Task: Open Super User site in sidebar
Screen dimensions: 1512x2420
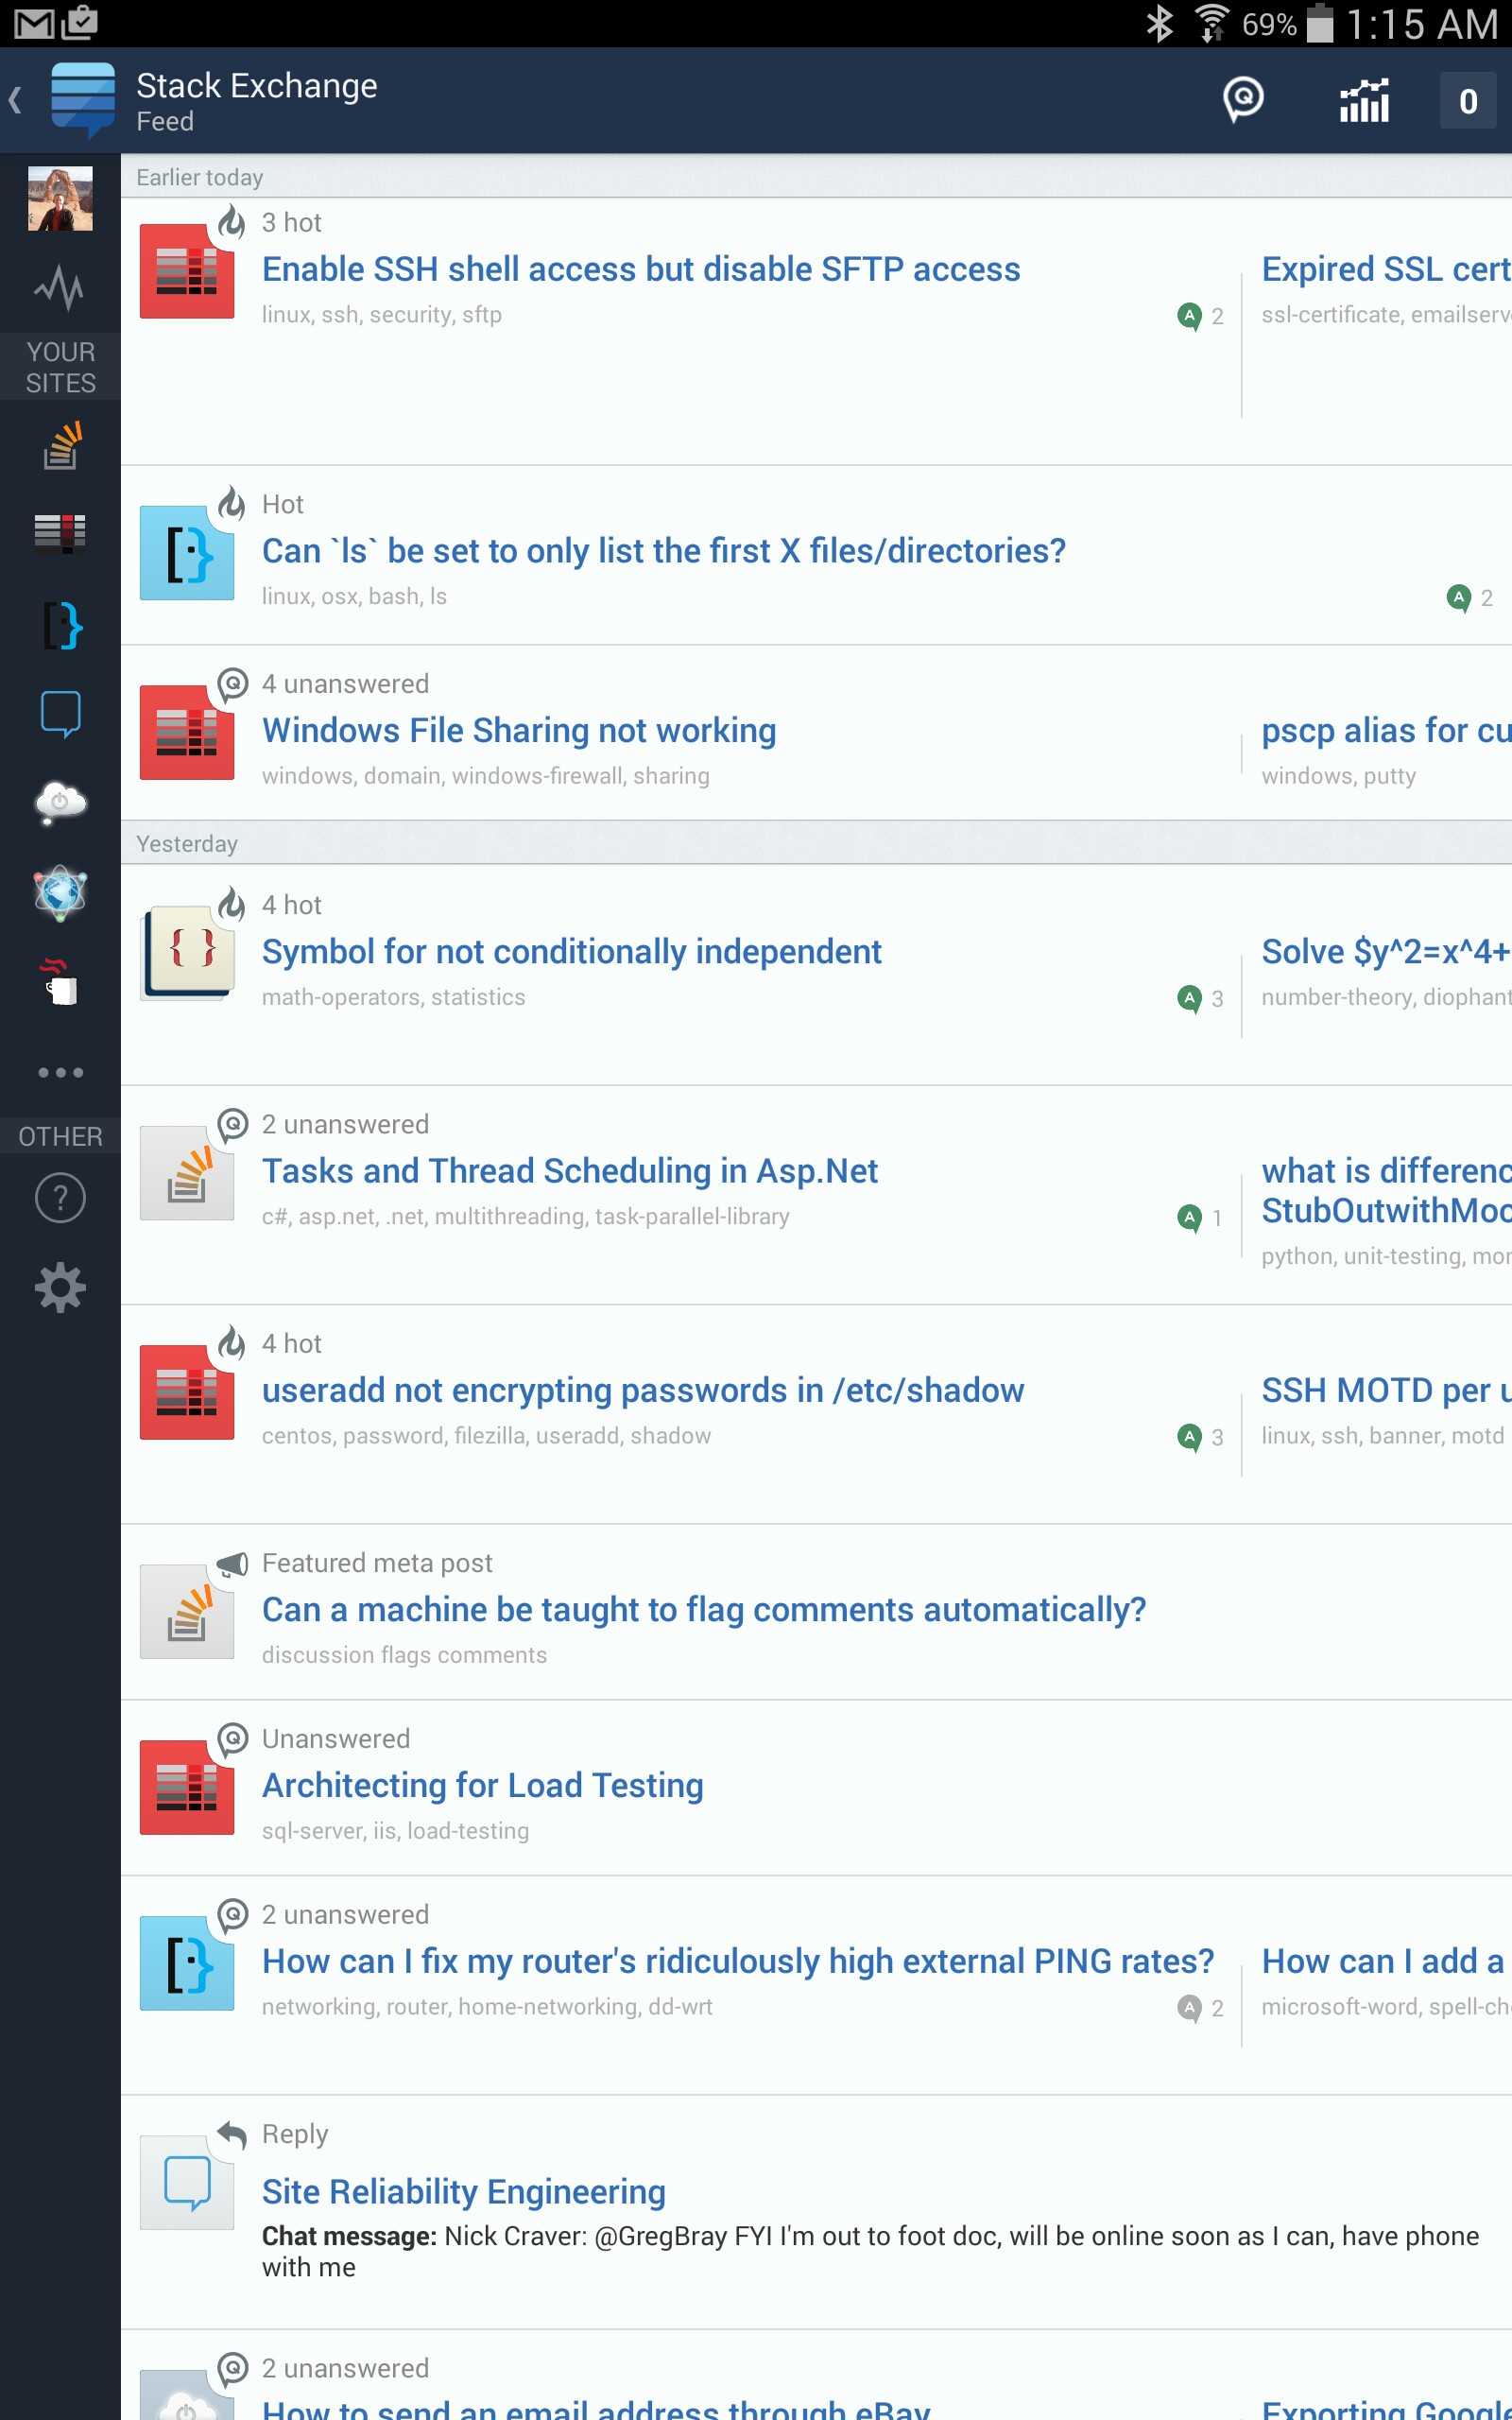Action: point(61,626)
